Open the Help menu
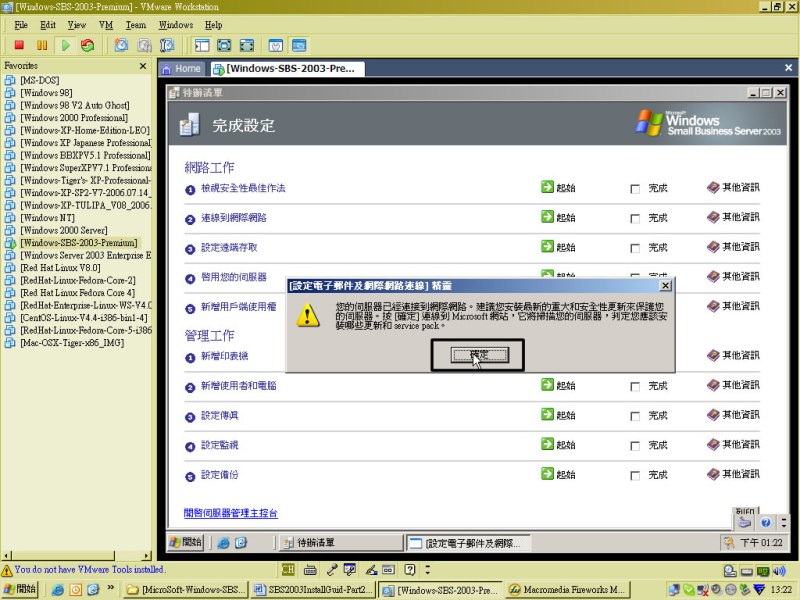Screen dimensions: 800x600 (214, 25)
